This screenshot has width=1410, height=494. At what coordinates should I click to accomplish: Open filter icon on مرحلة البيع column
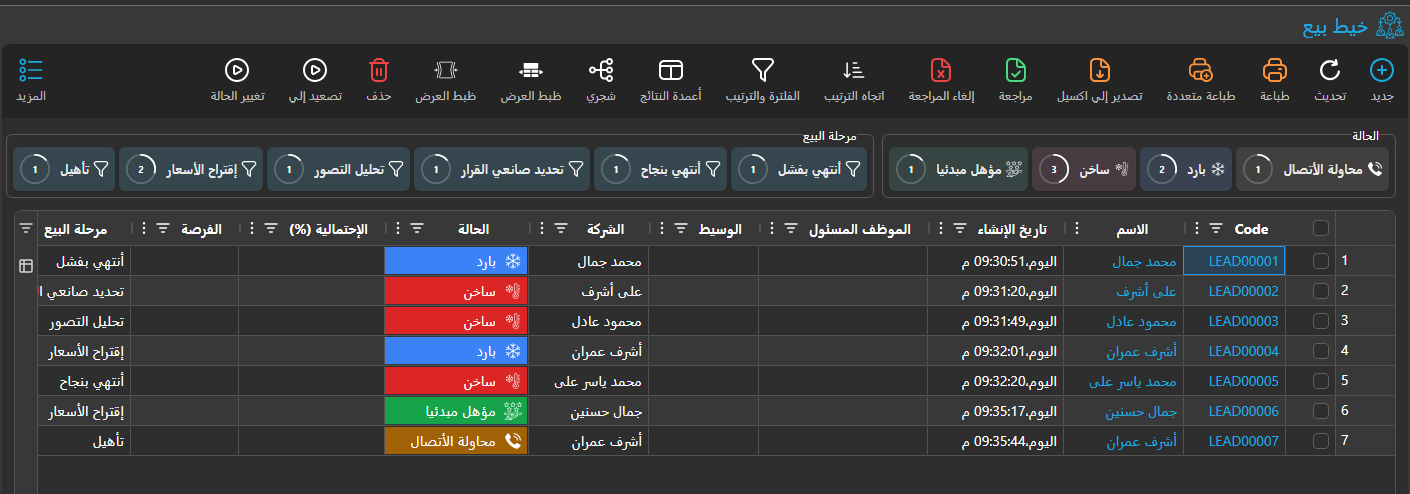coord(26,229)
